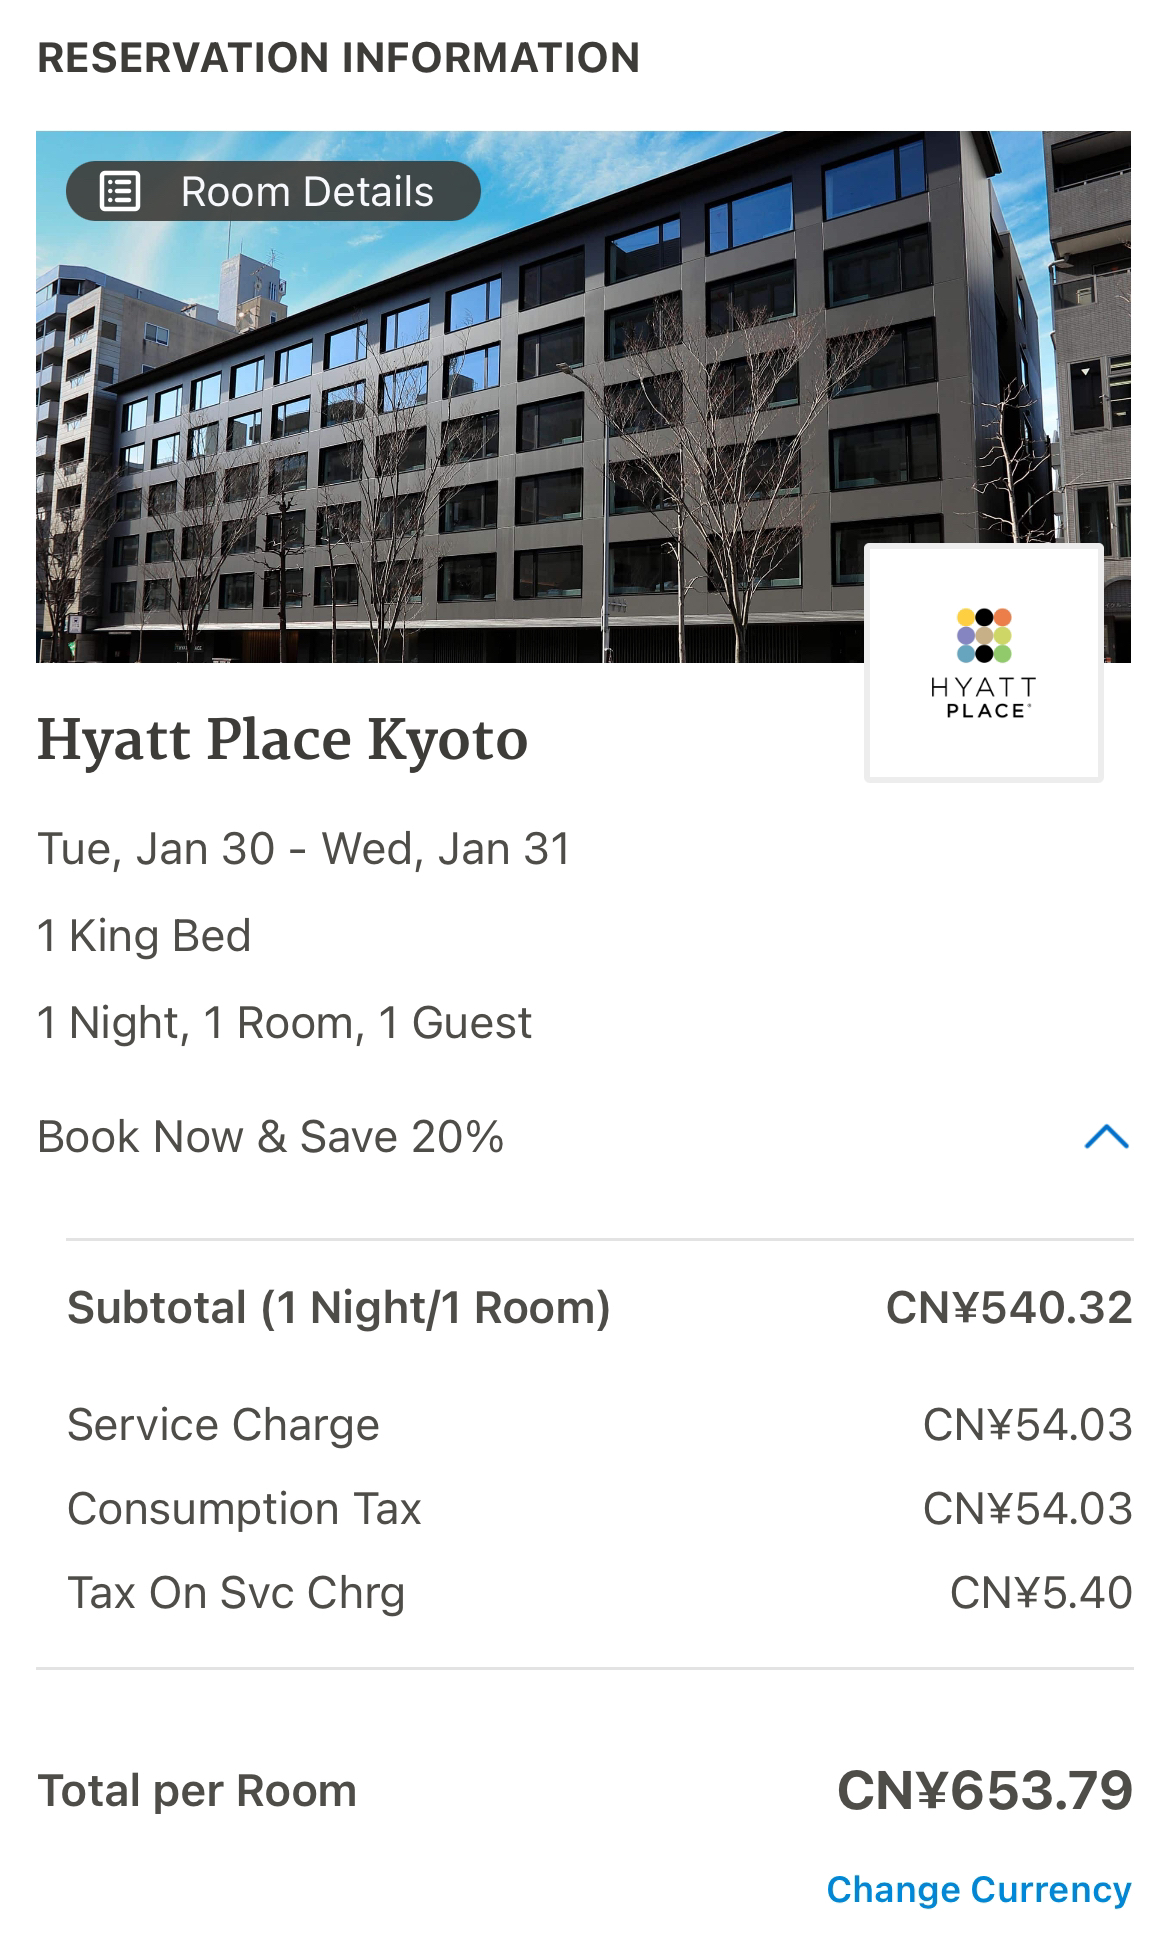Tap the Subtotal amount CN¥540.32

(x=1009, y=1308)
